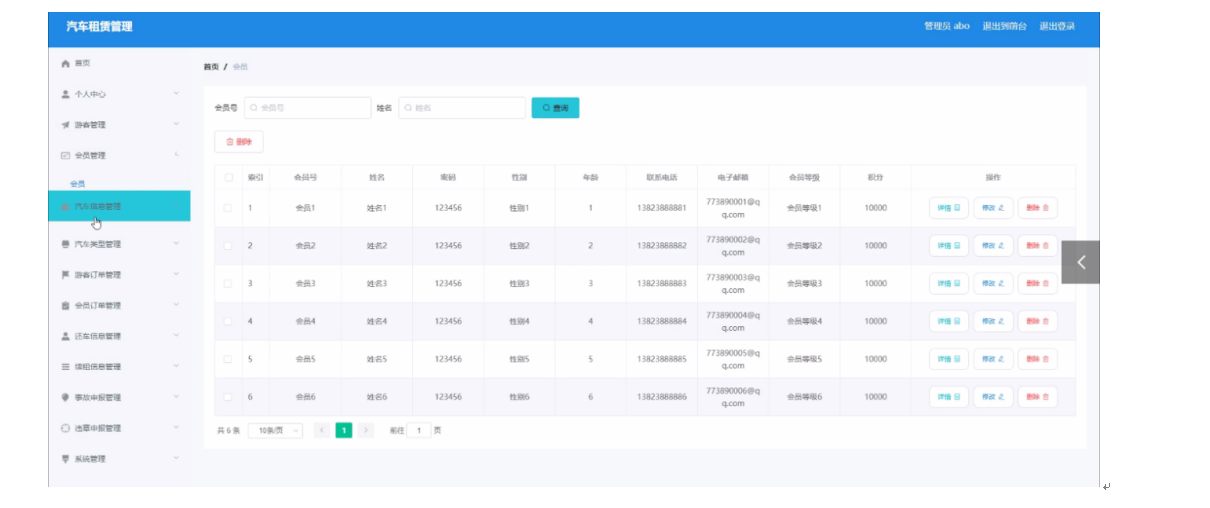Click 姓名4 cell in the table

coord(377,321)
